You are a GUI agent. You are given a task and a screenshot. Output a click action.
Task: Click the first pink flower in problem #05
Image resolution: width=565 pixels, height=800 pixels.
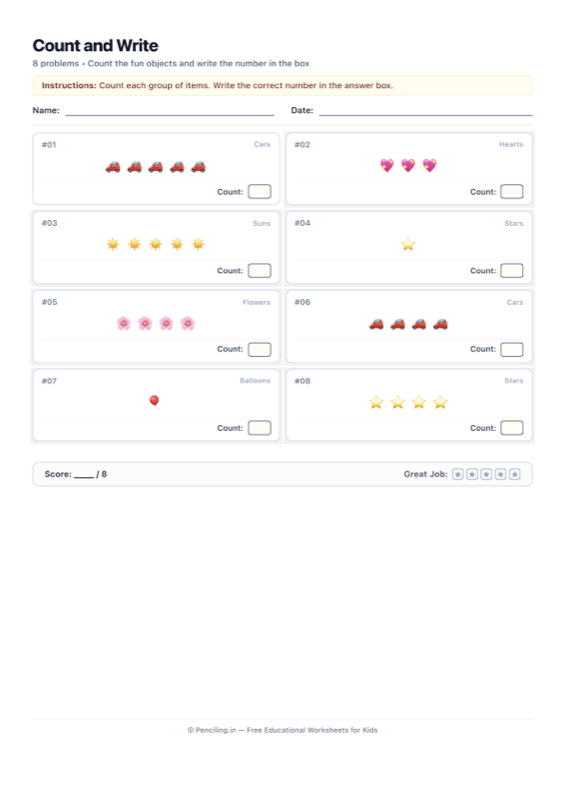(x=124, y=323)
